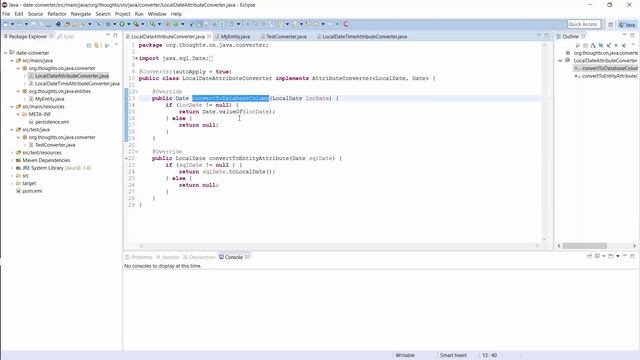Toggle Link with Editor in Package Explorer
640x360 pixels.
click(x=97, y=45)
